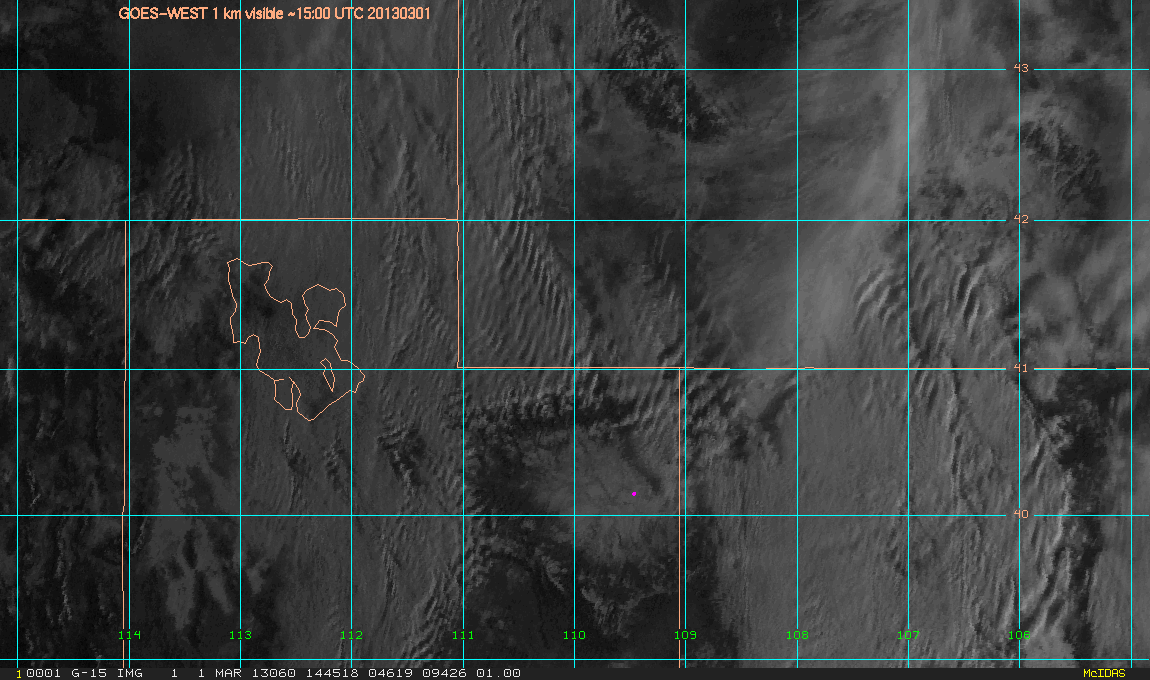This screenshot has height=680, width=1150.
Task: Click the McIDAS label in the status bar
Action: 1104,673
